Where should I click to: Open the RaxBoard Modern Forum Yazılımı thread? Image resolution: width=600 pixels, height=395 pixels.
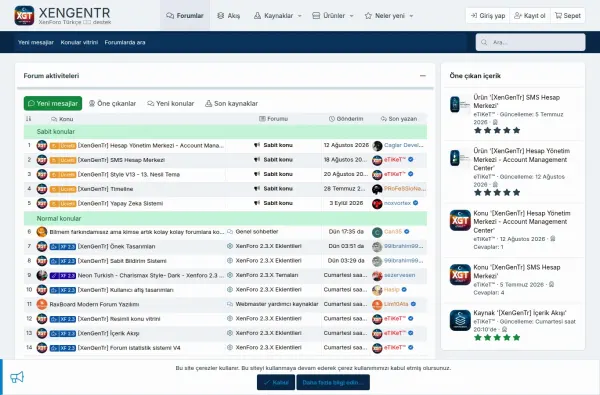[x=94, y=305]
